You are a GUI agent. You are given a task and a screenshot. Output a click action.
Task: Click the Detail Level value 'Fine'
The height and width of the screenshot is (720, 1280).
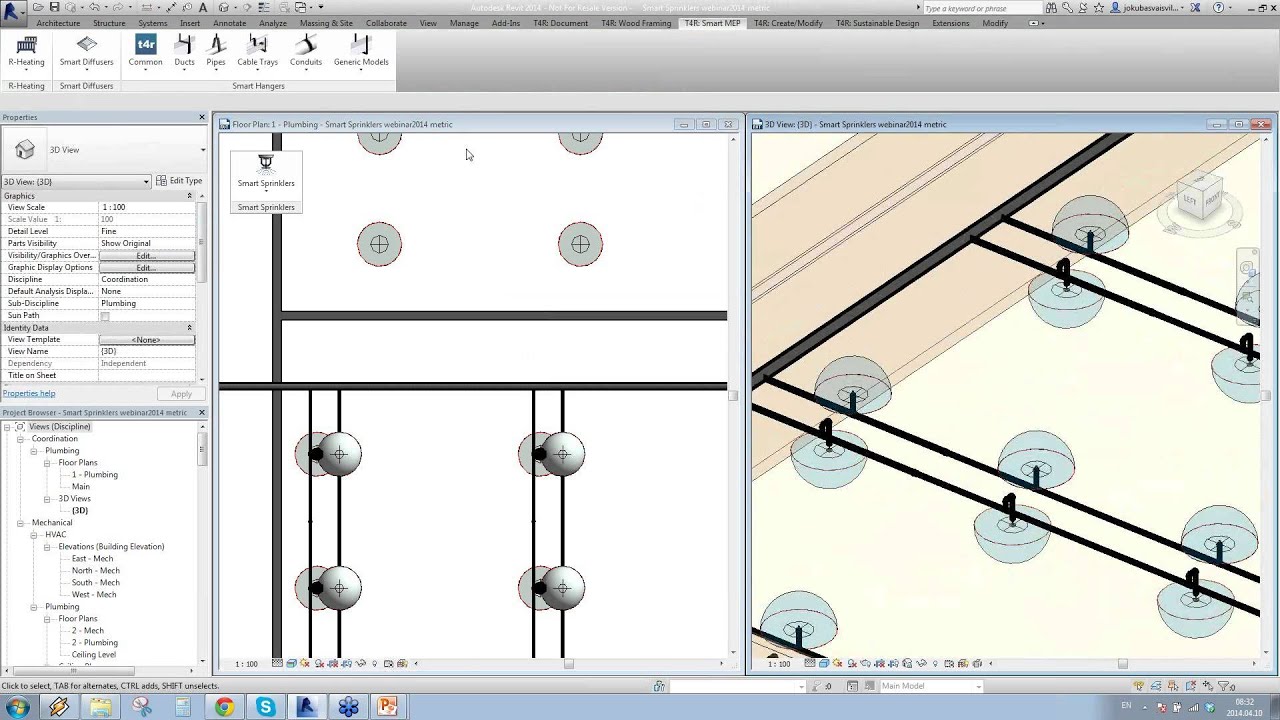(x=147, y=231)
